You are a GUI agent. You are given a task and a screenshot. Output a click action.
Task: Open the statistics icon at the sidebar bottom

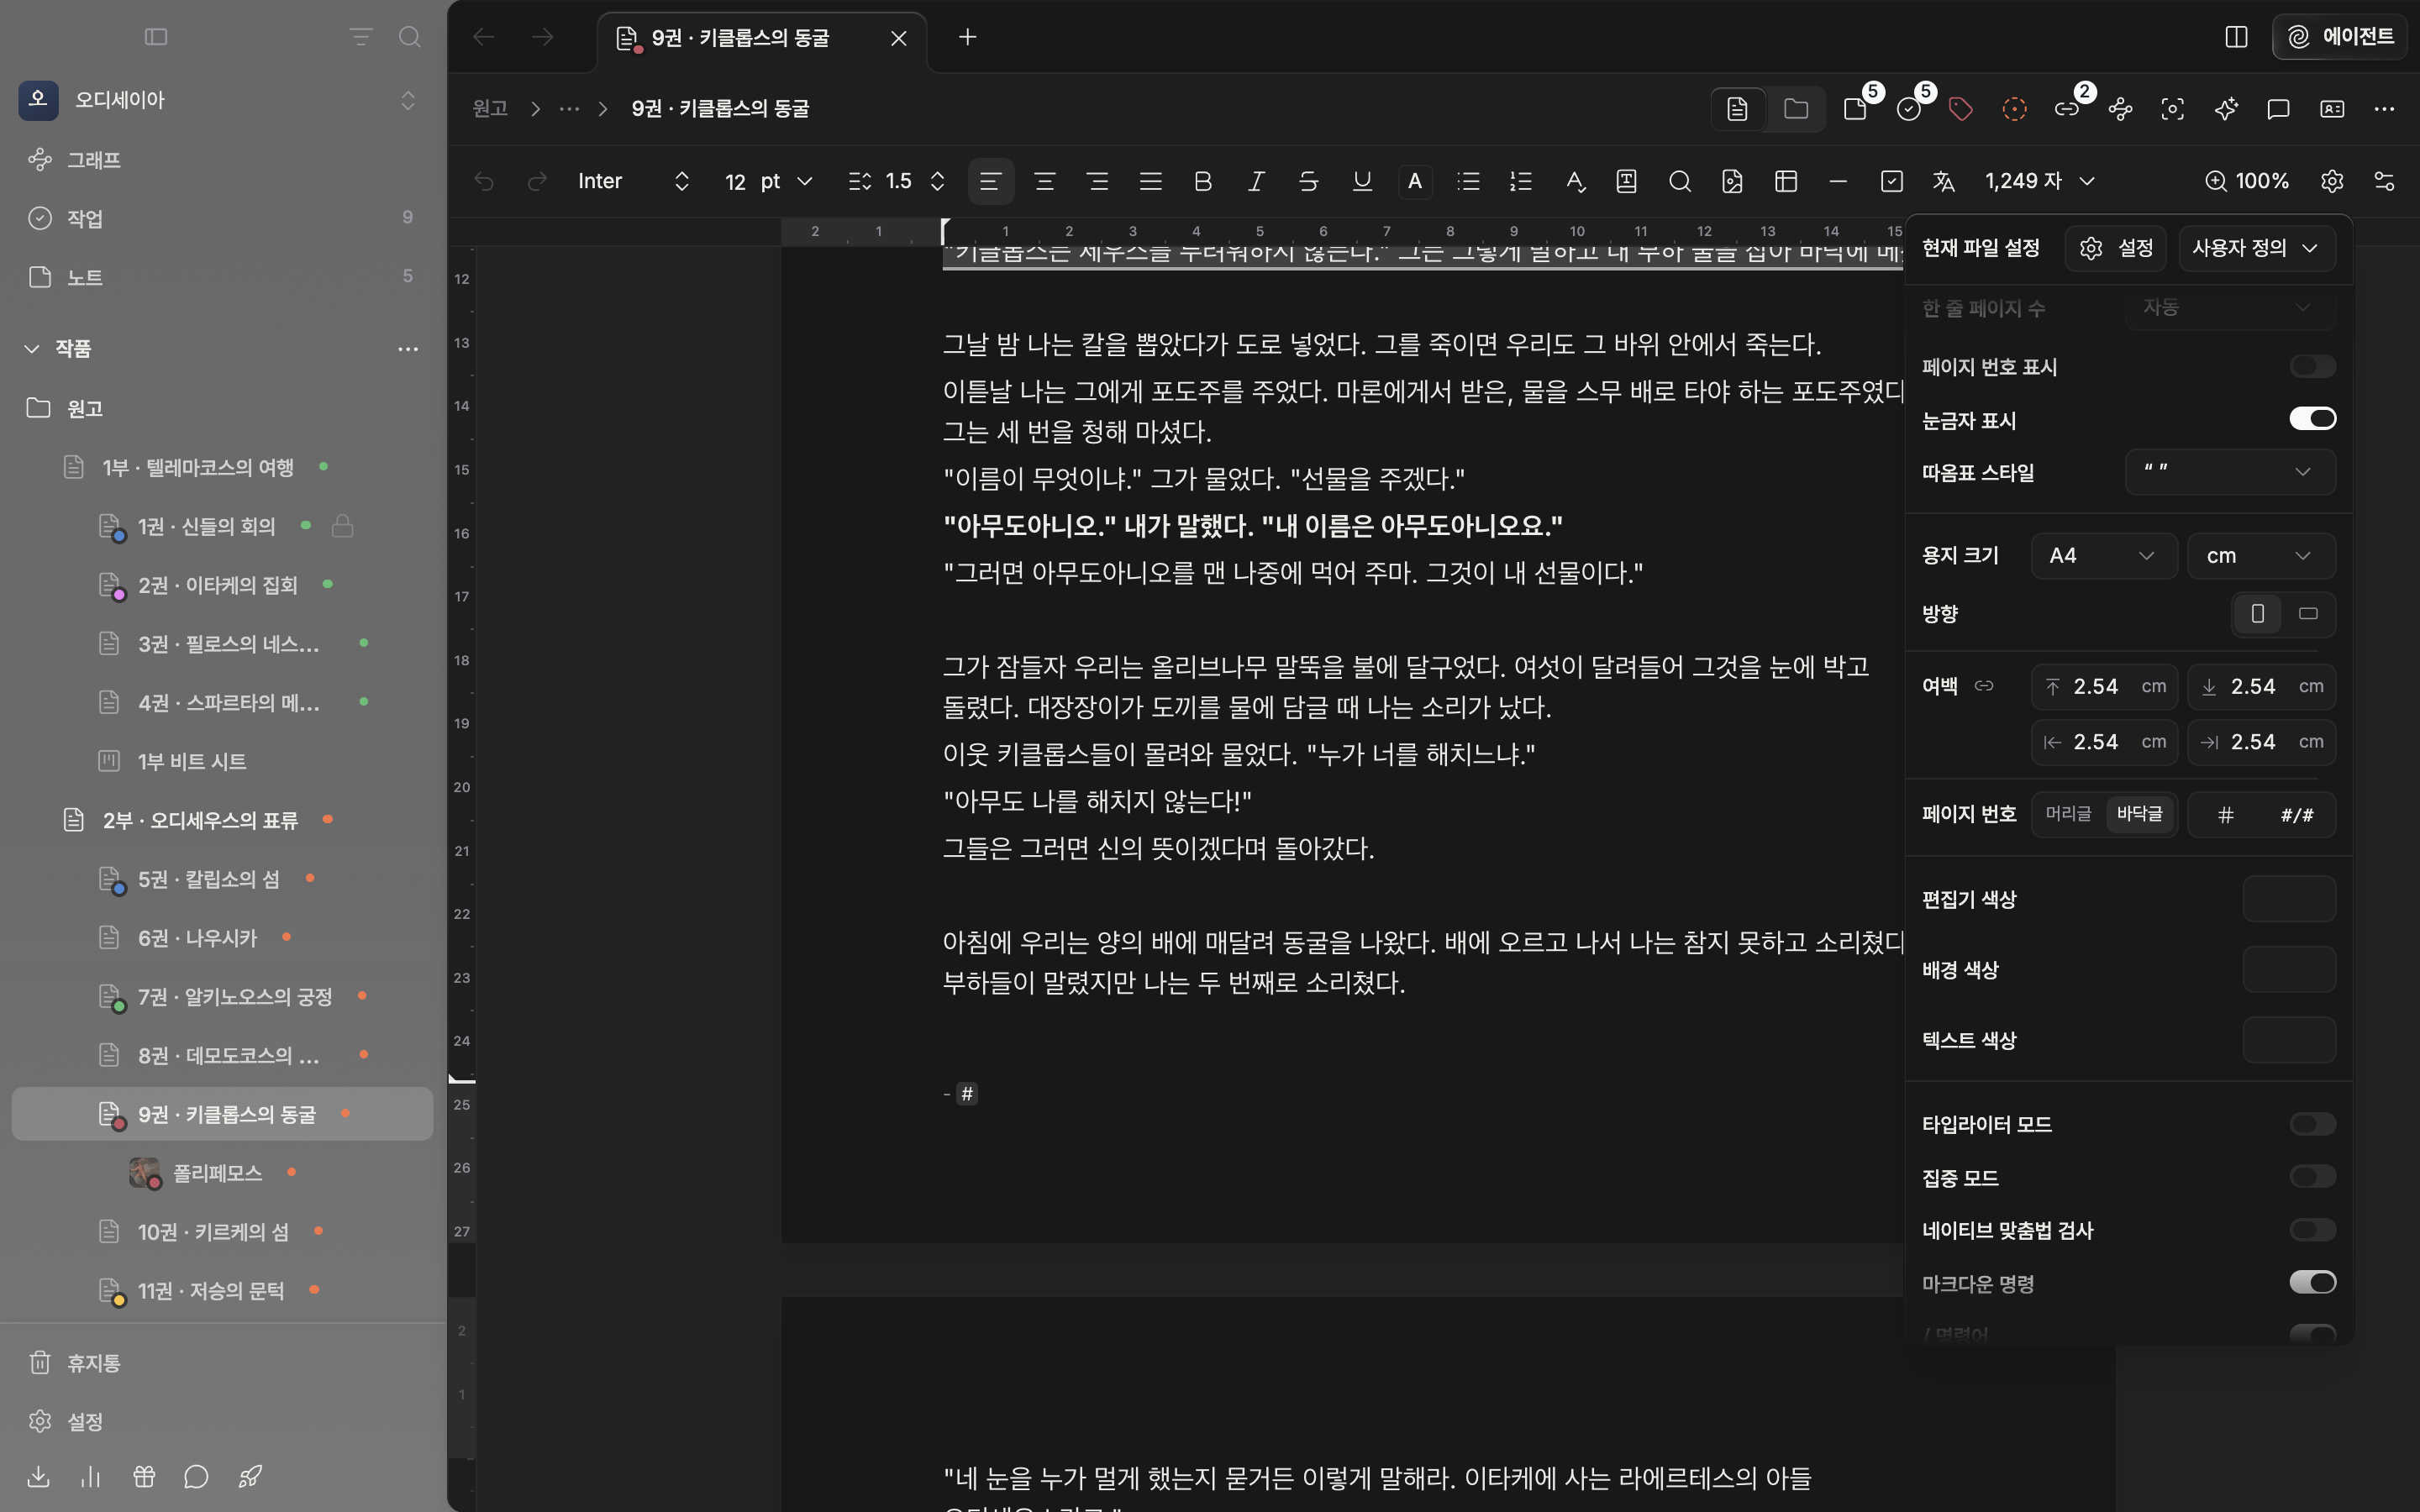point(91,1476)
